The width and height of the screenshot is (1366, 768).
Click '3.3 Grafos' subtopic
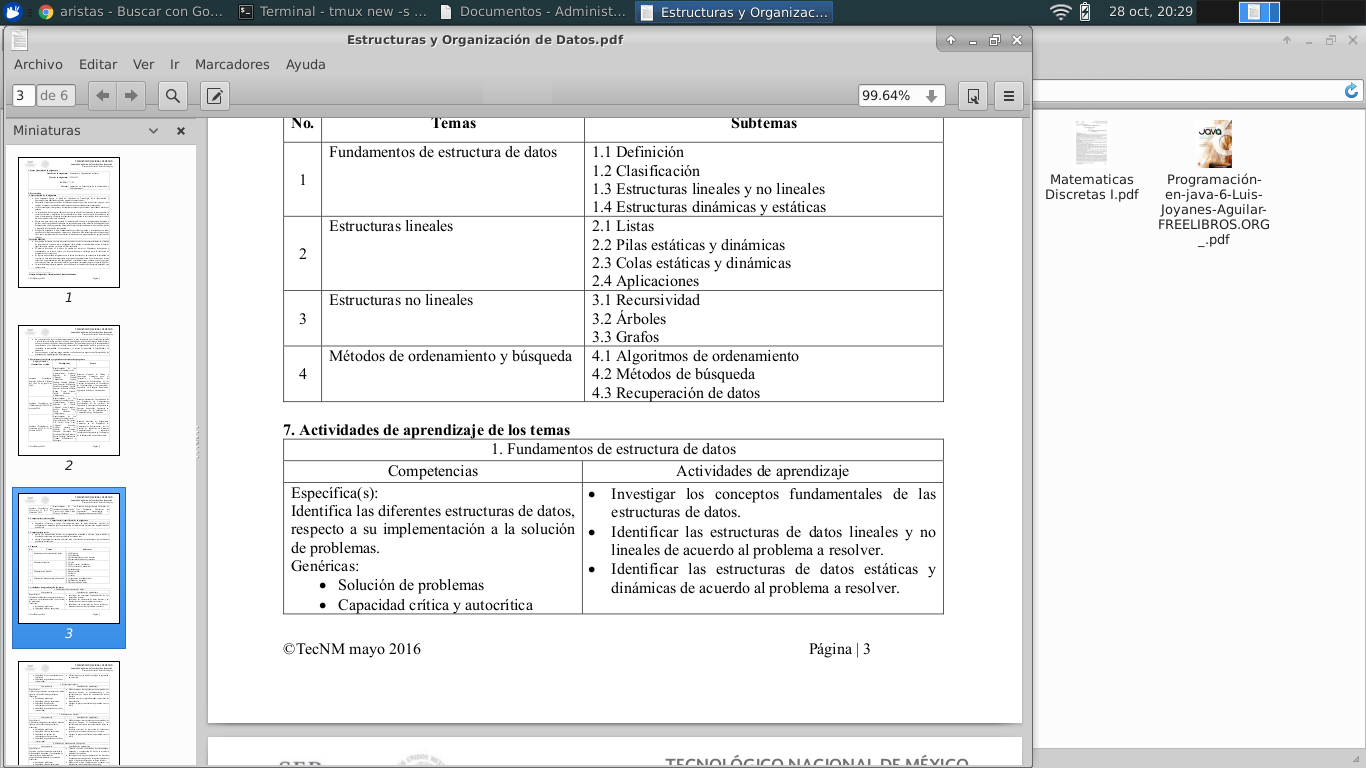626,337
